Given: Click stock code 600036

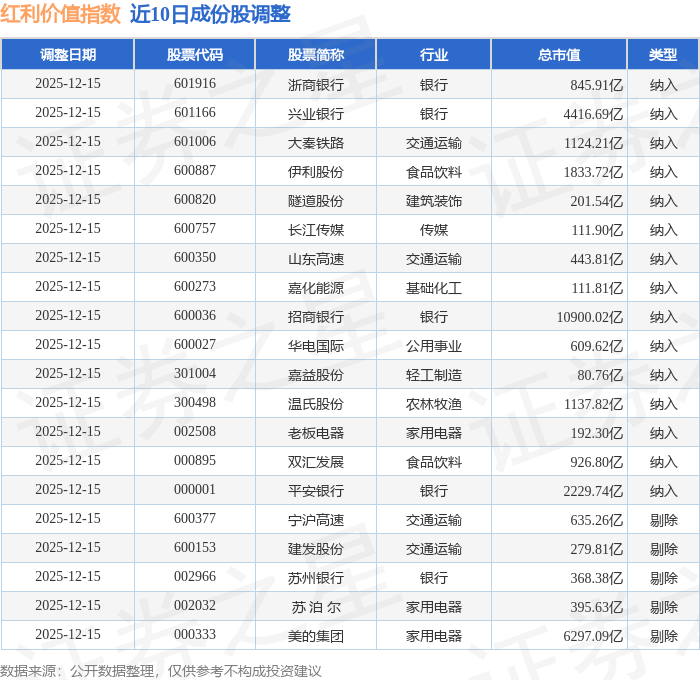Looking at the screenshot, I should pyautogui.click(x=195, y=316).
